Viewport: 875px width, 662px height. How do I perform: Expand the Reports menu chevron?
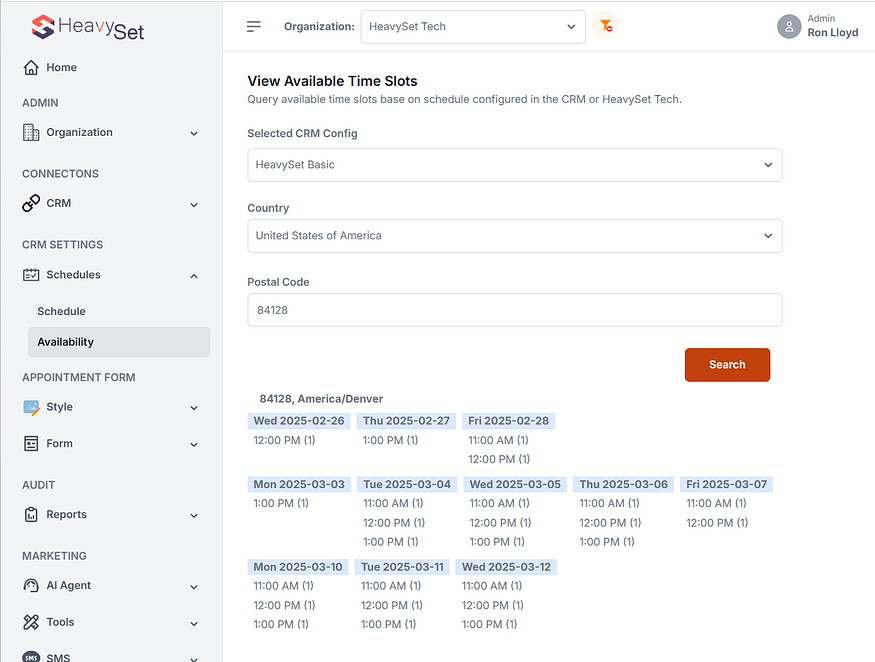194,516
